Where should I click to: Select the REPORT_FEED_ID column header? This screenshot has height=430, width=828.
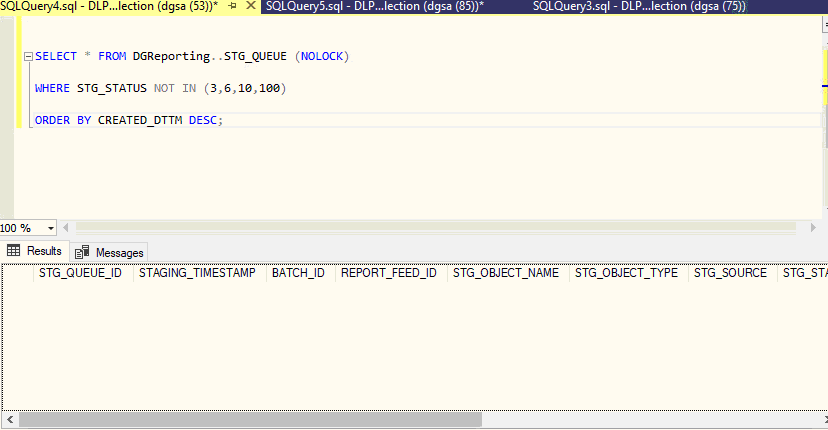(388, 273)
